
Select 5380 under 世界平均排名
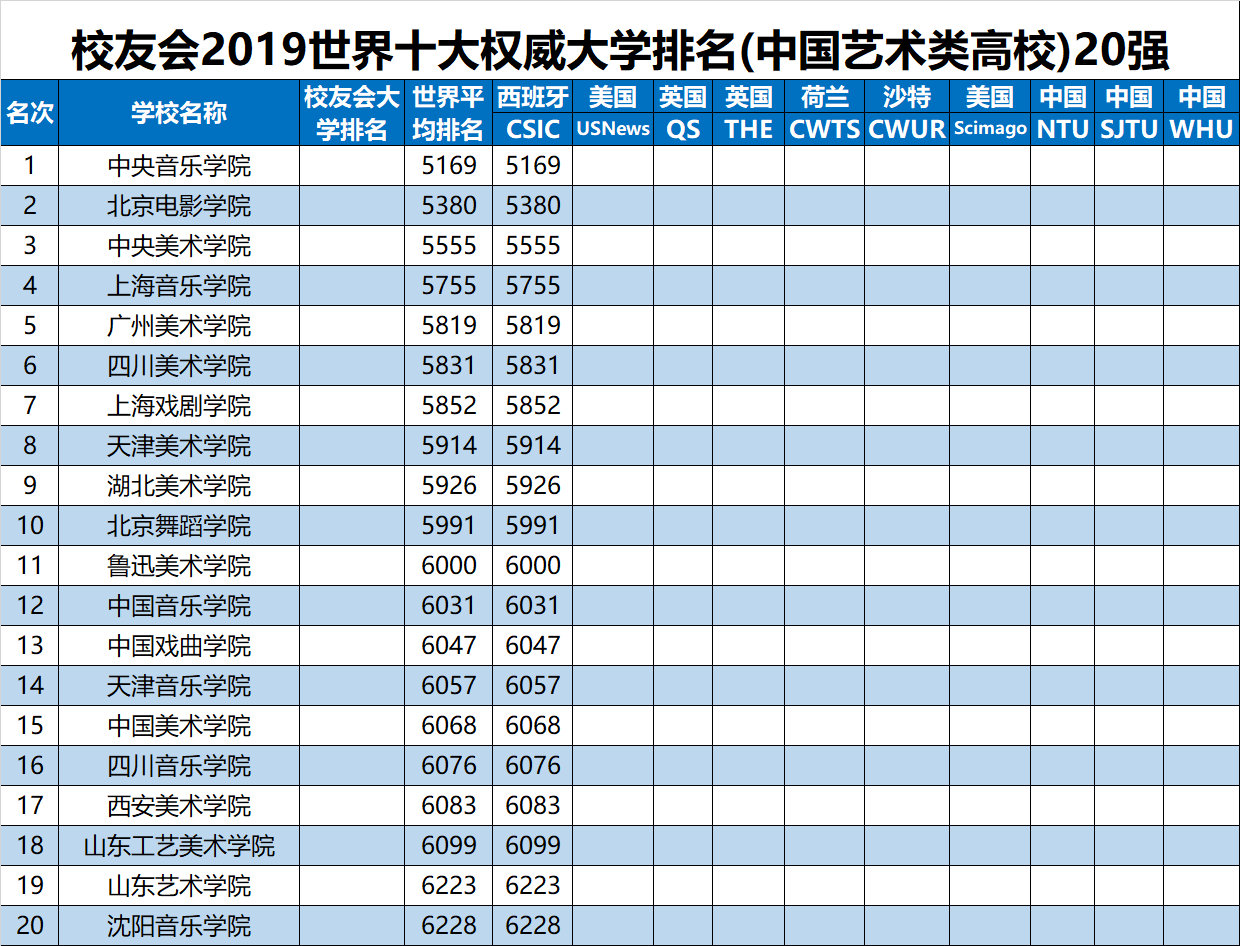point(449,206)
